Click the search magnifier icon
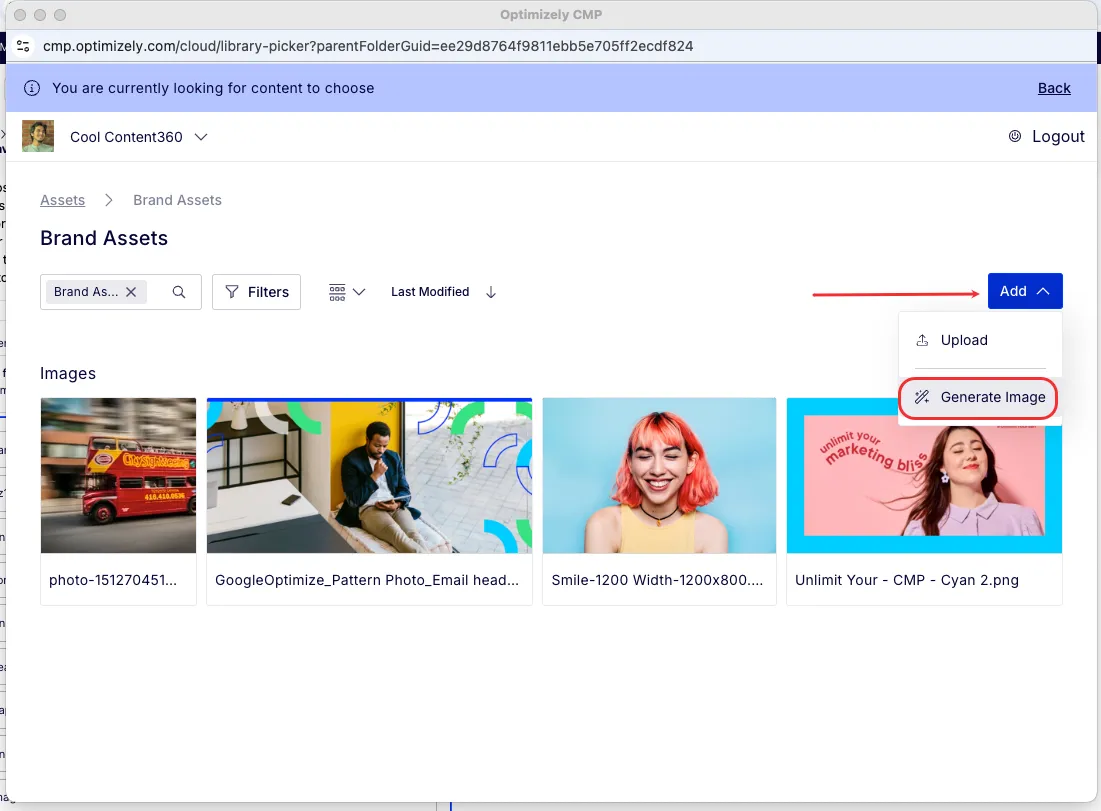Screen dimensions: 1101x811 point(179,292)
